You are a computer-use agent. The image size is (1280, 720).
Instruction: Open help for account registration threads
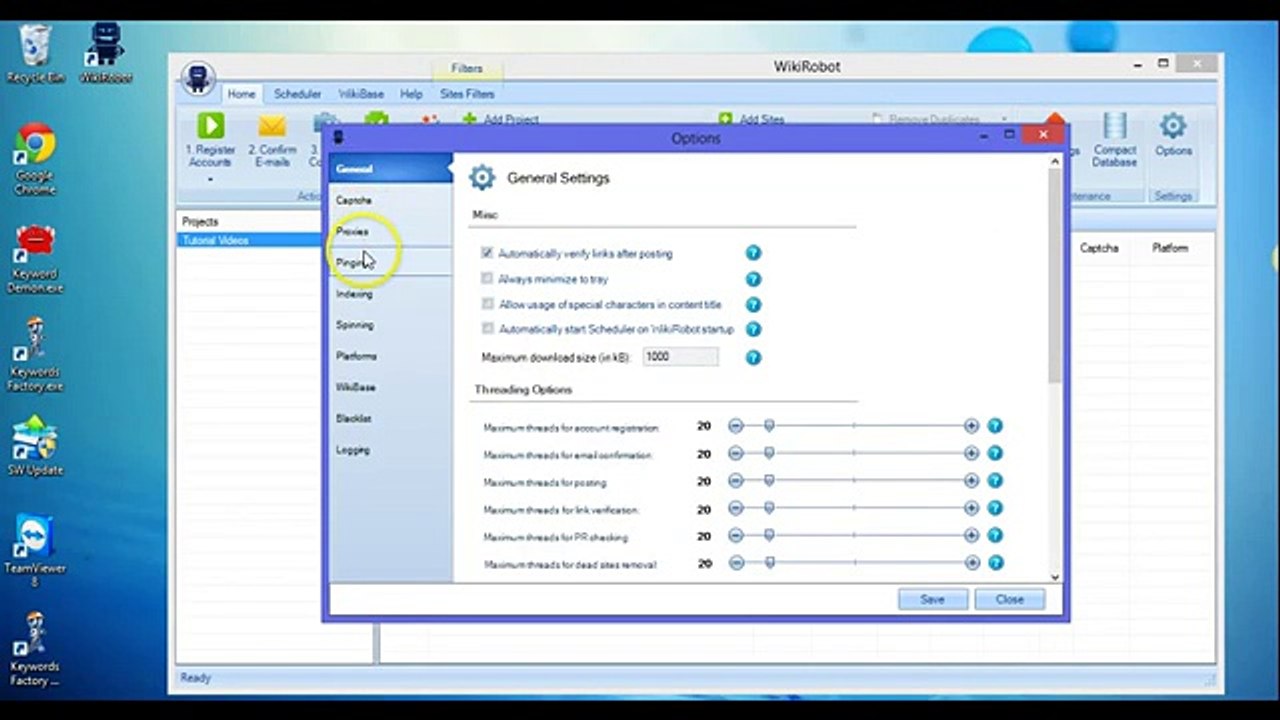click(995, 426)
